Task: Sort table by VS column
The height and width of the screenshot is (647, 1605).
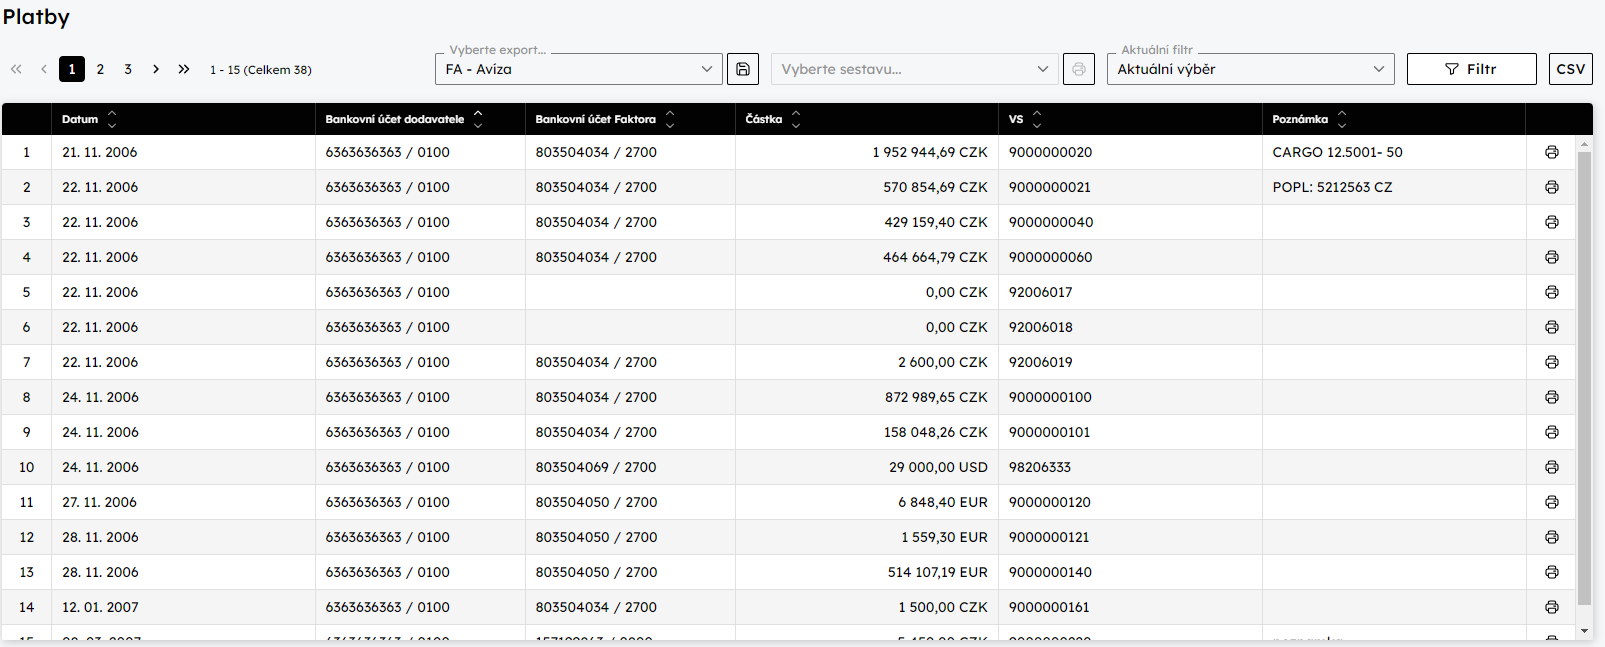Action: (x=1037, y=119)
